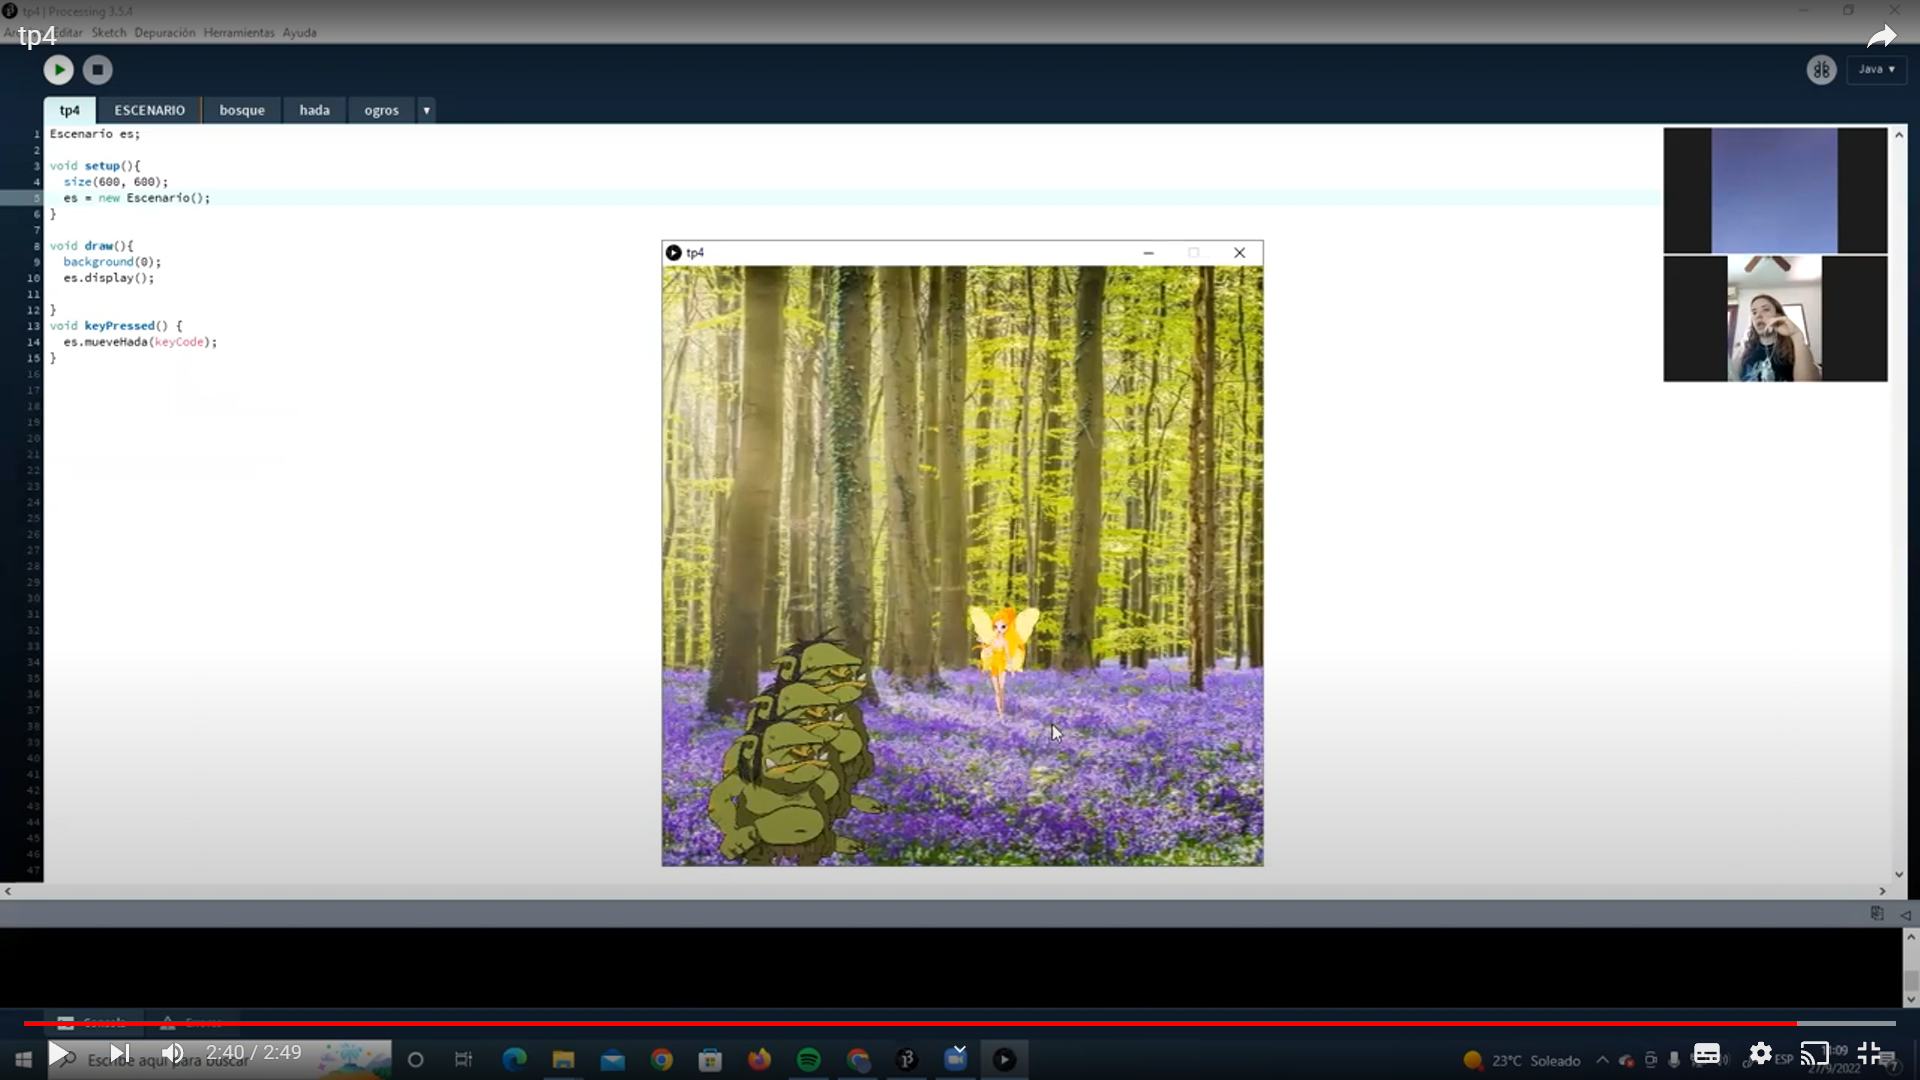
Task: Open the 23°C Soleado weather widget
Action: click(1521, 1060)
